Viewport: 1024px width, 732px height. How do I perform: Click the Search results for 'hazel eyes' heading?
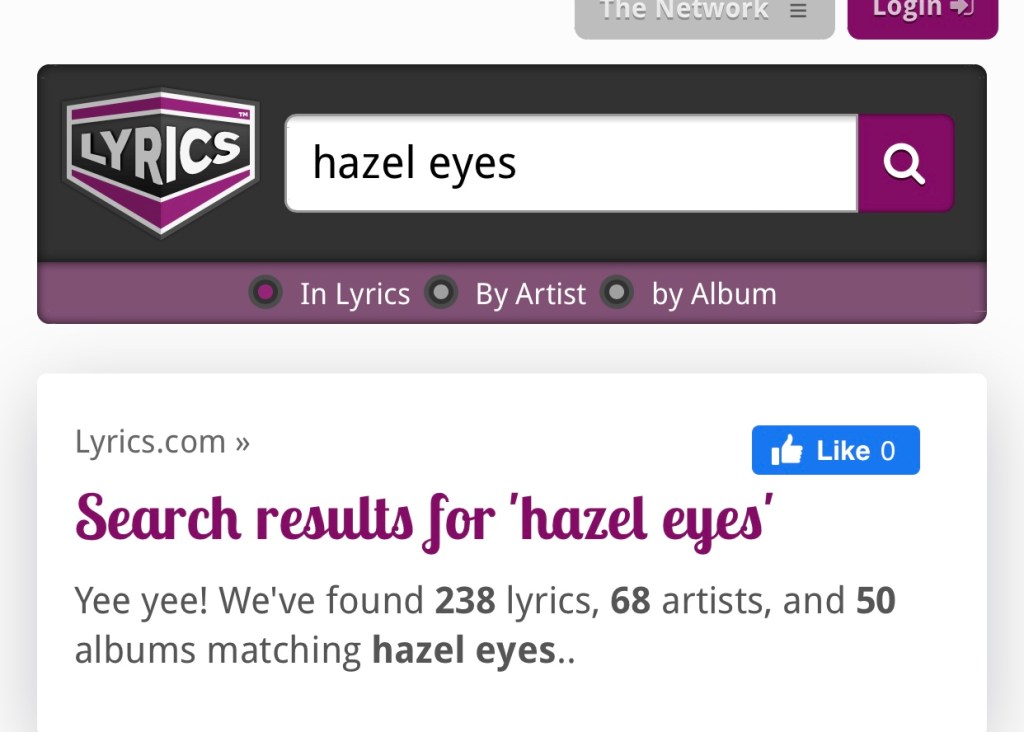(425, 519)
